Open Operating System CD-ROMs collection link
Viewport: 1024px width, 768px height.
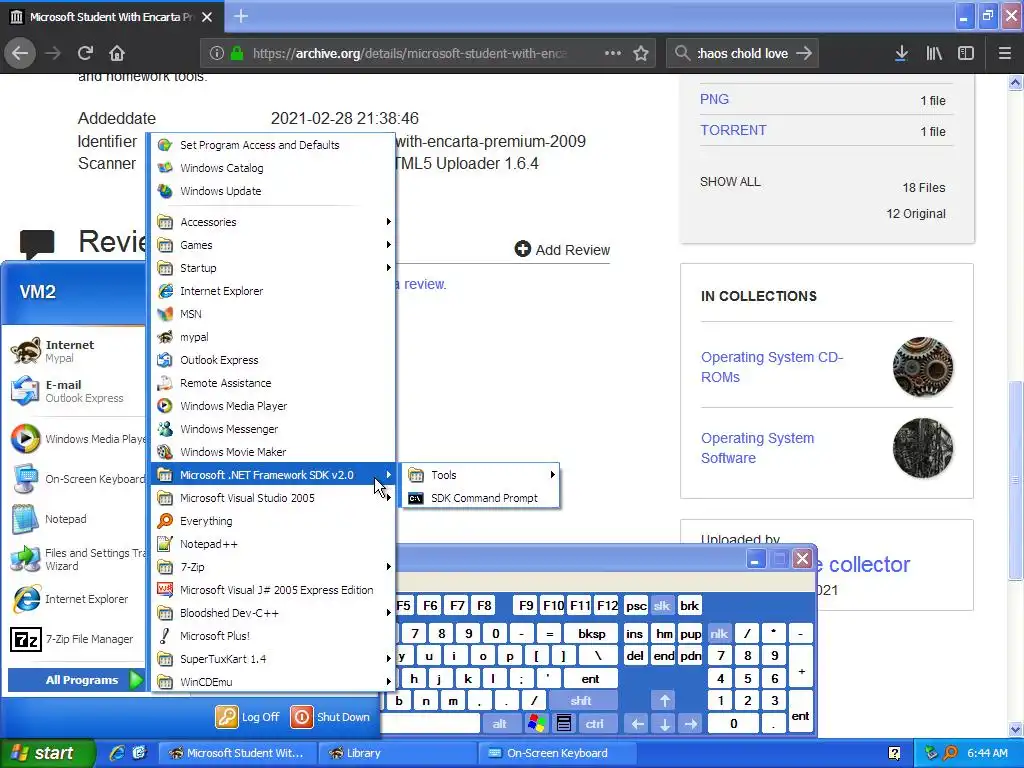click(772, 367)
